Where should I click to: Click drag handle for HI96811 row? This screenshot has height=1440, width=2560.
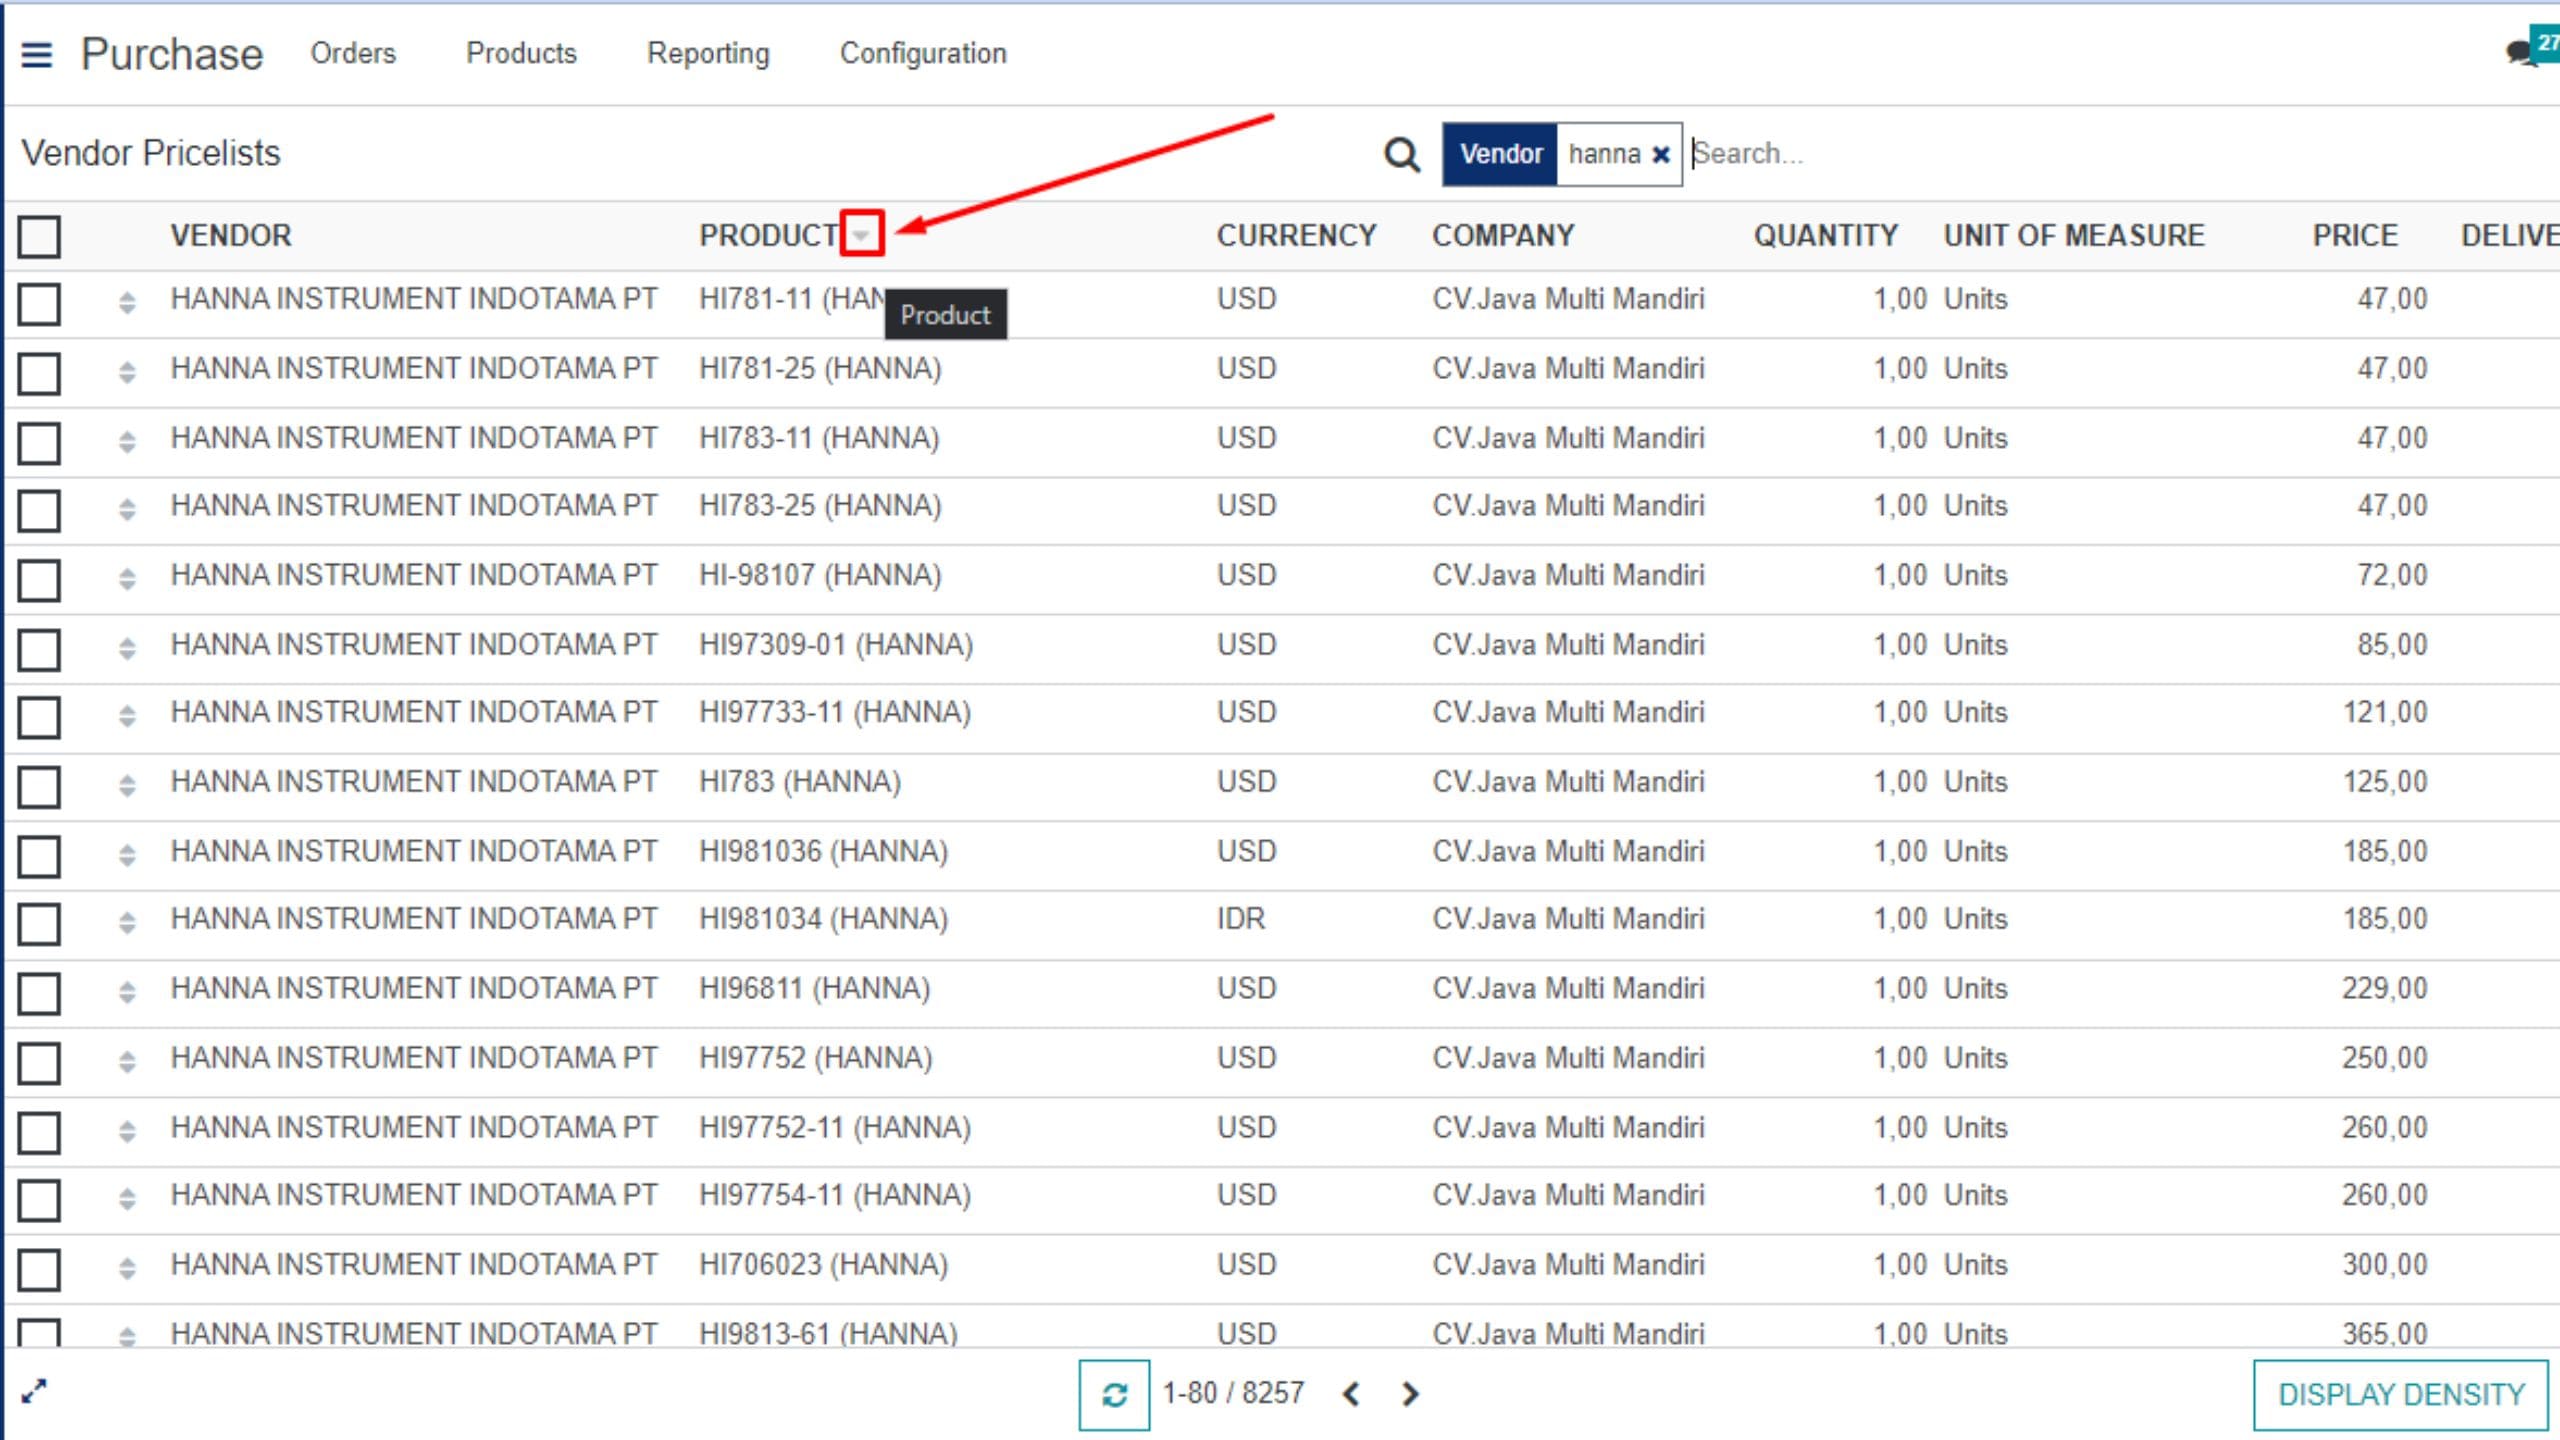127,992
